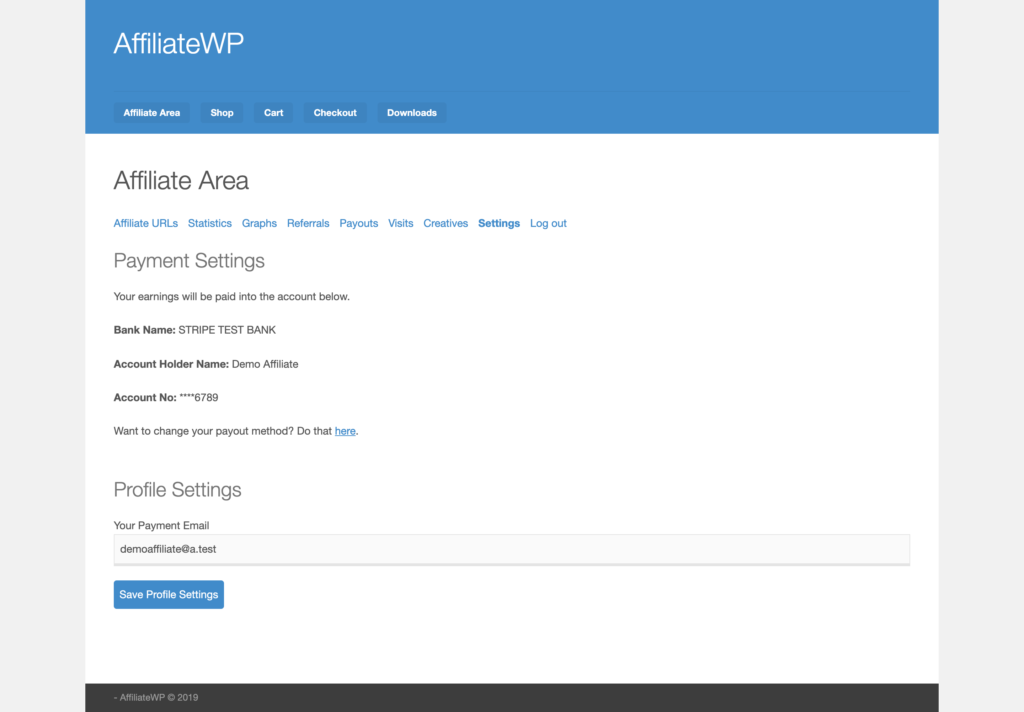Screen dimensions: 1024x712
Task: Follow the 'here' payout method link
Action: click(x=345, y=431)
